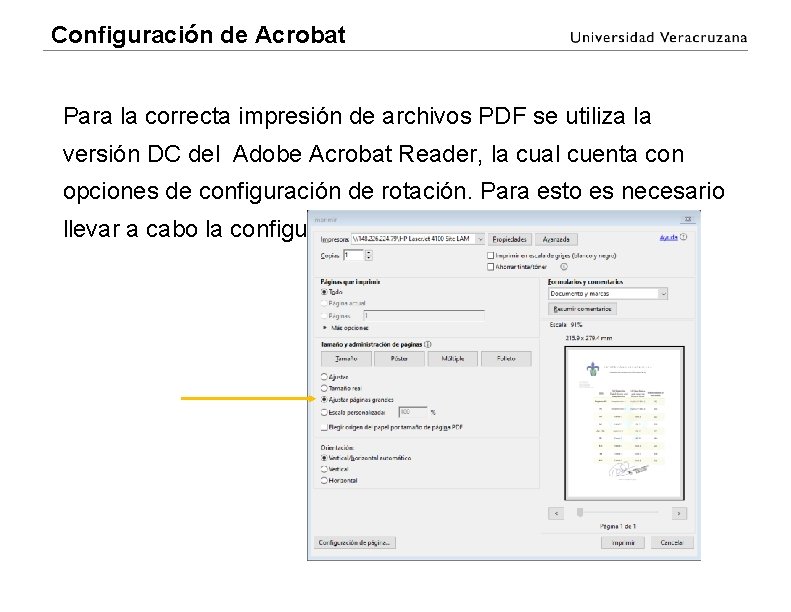Enable grayscale printing checkbox

tap(490, 256)
